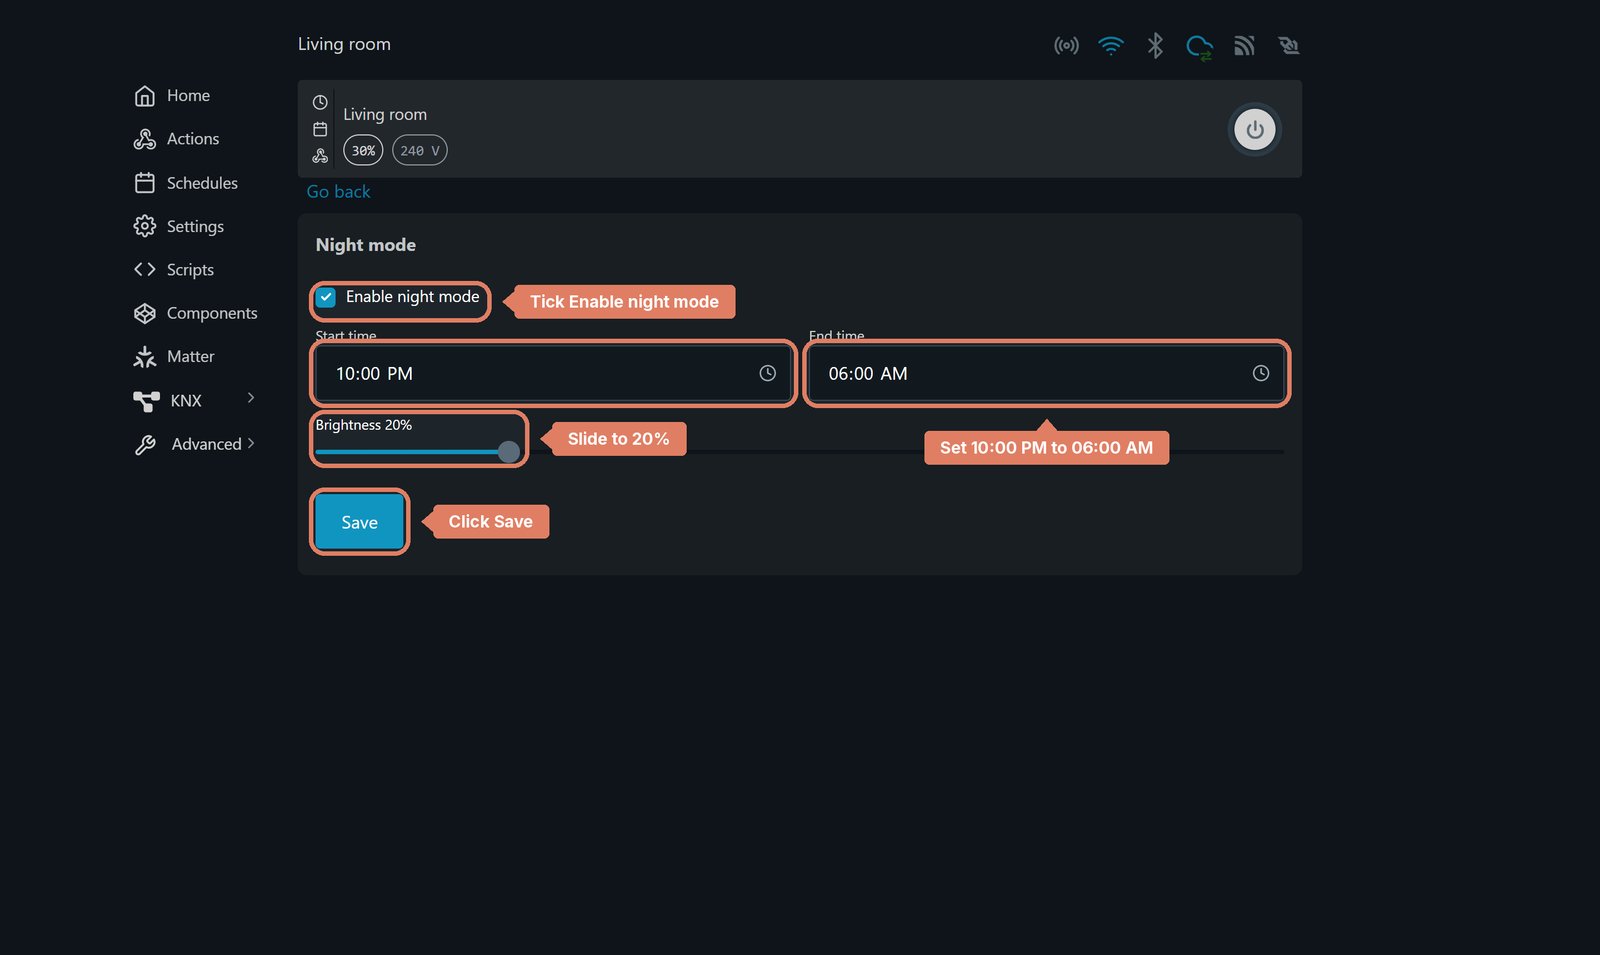Click the Save button
The height and width of the screenshot is (955, 1600).
(360, 522)
